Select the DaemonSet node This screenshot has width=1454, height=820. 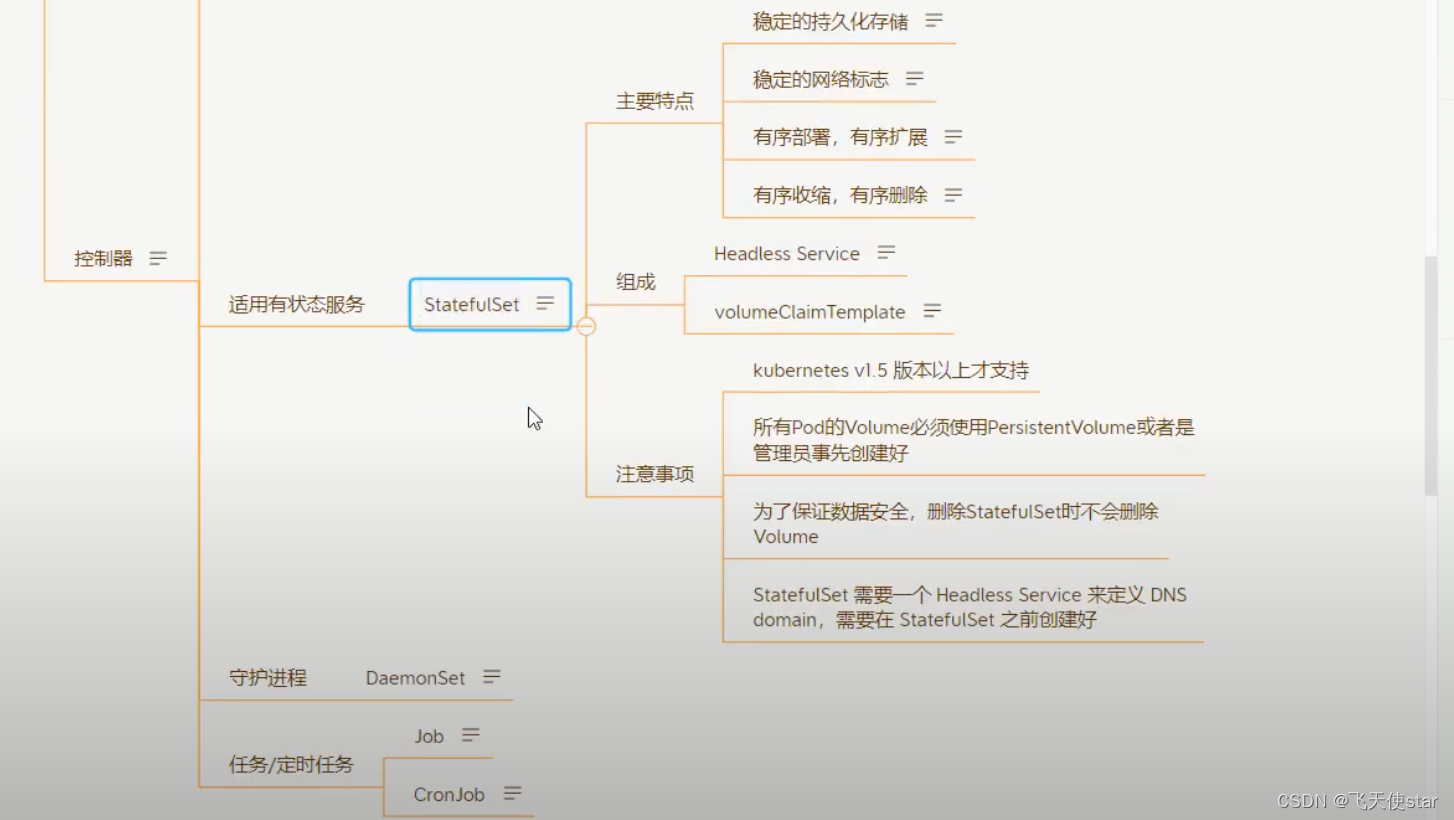(415, 678)
